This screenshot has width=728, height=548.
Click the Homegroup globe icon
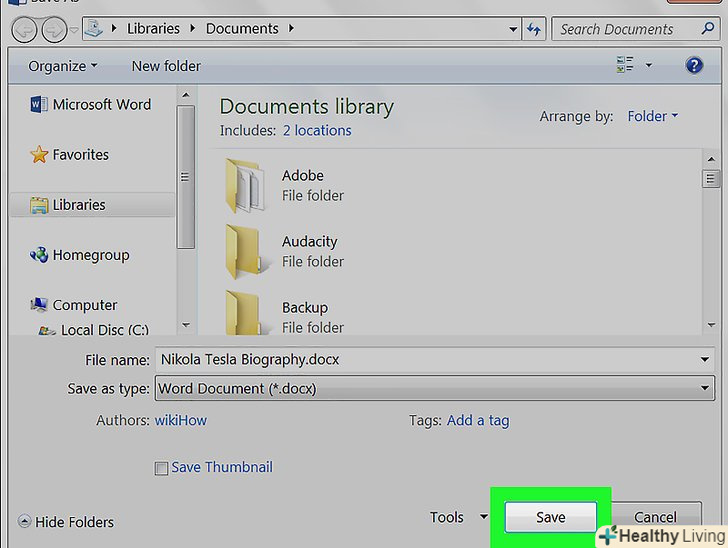point(39,254)
